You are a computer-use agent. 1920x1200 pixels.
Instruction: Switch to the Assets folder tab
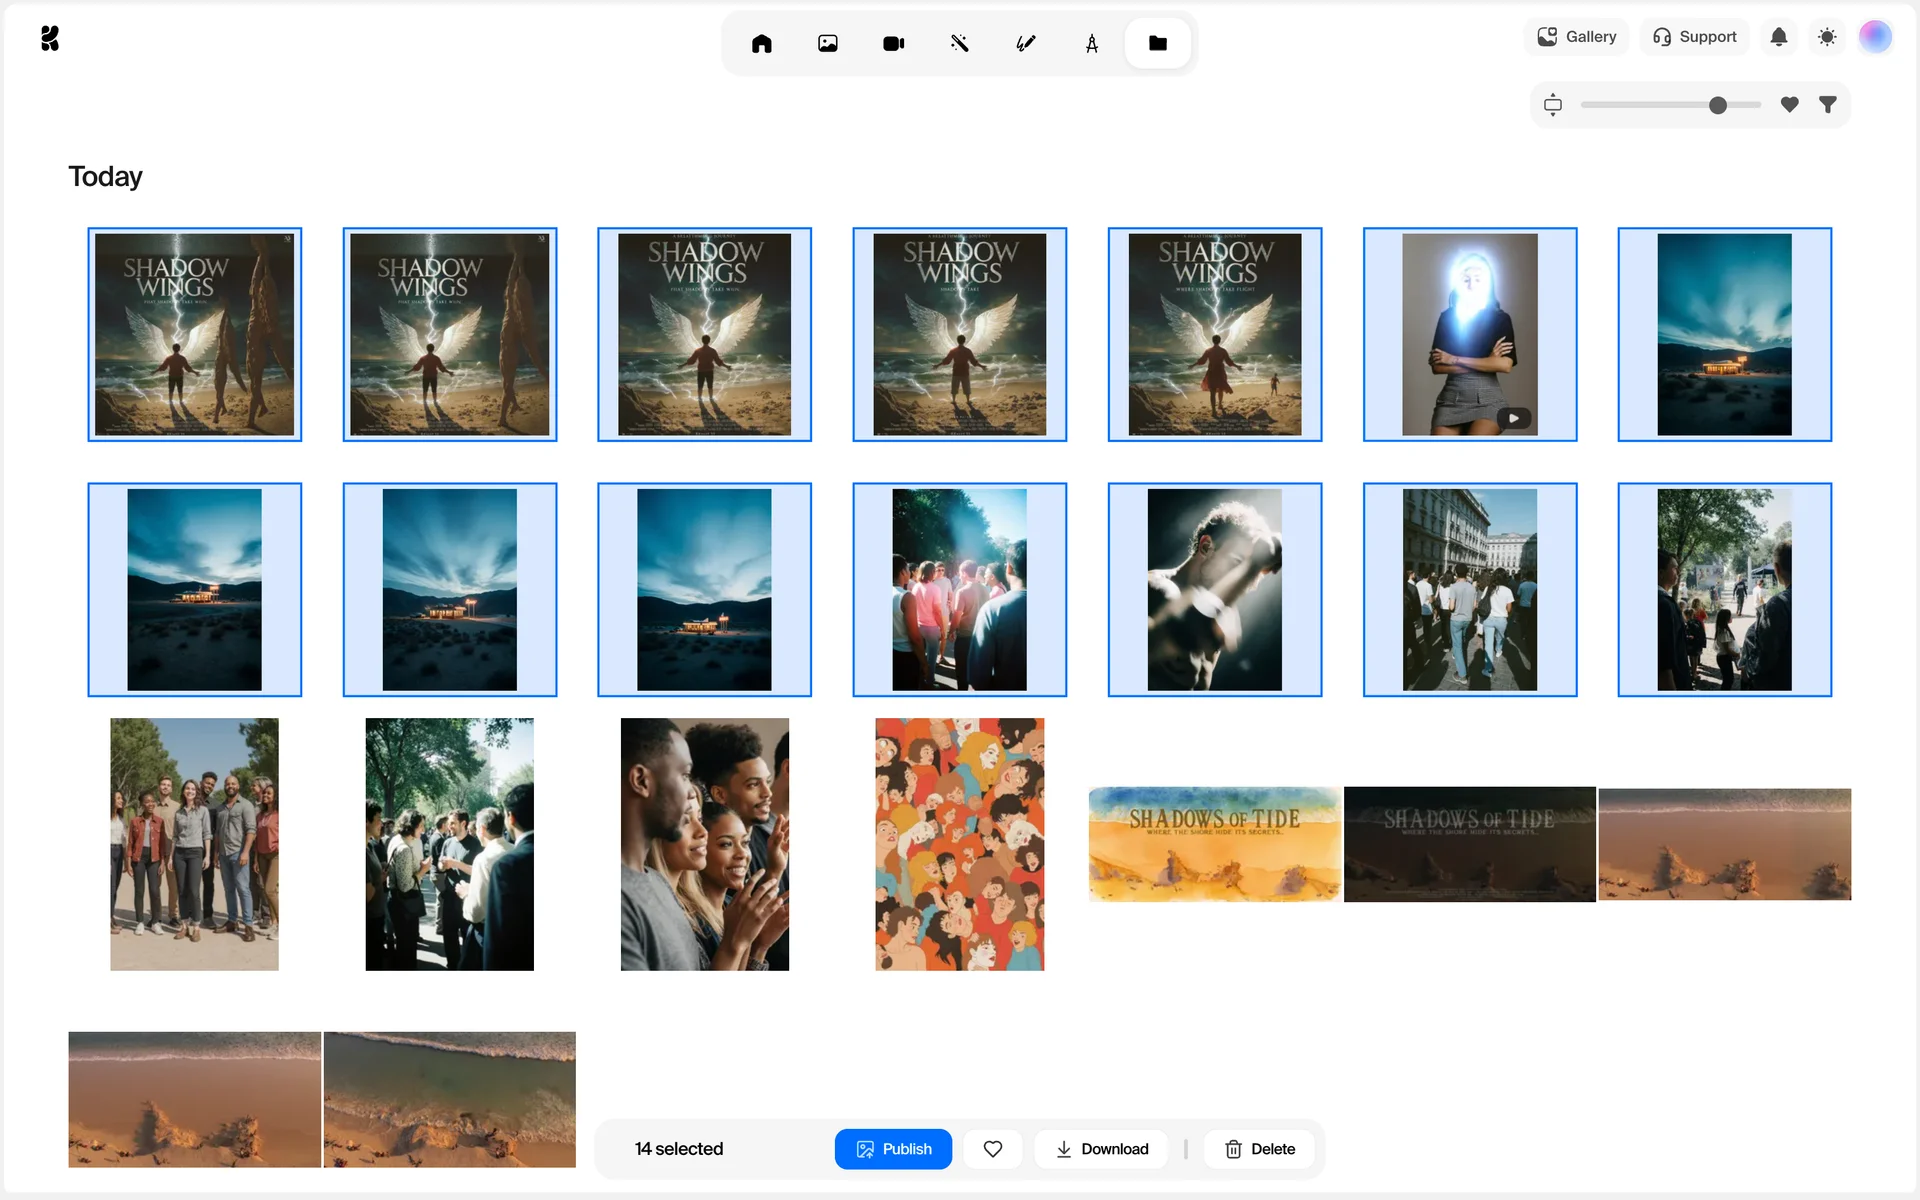[1157, 43]
